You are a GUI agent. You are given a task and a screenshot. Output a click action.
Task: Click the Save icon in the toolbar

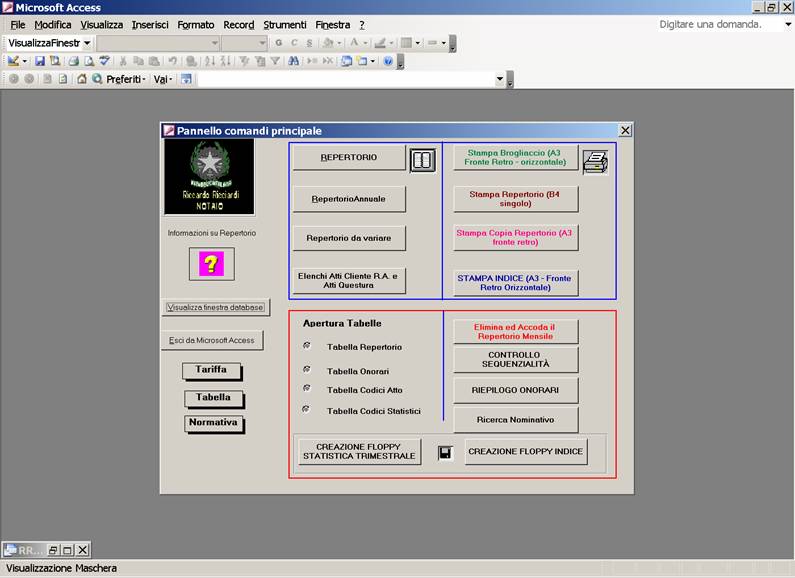40,61
